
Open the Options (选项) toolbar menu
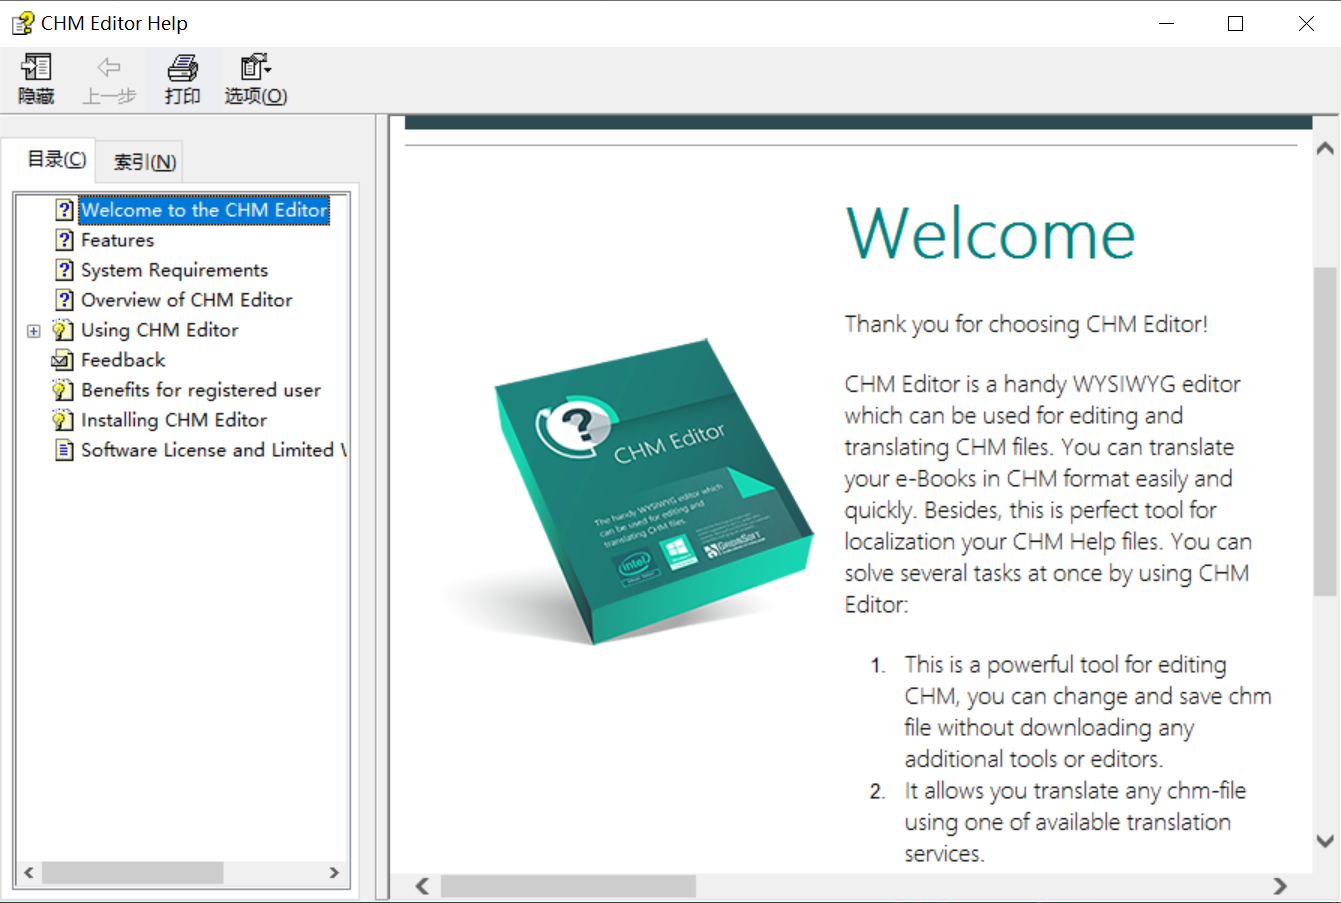click(256, 79)
